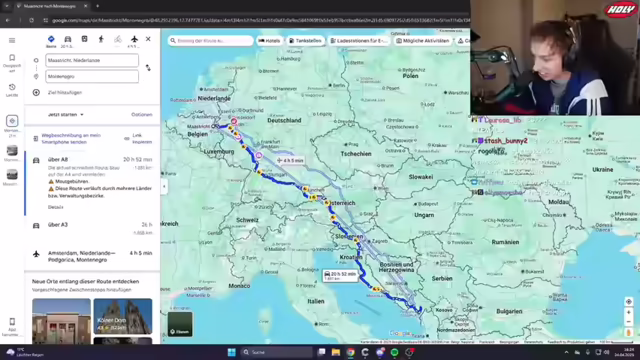Select the public transit travel mode
Screen dimensions: 640x360
pyautogui.click(x=84, y=39)
